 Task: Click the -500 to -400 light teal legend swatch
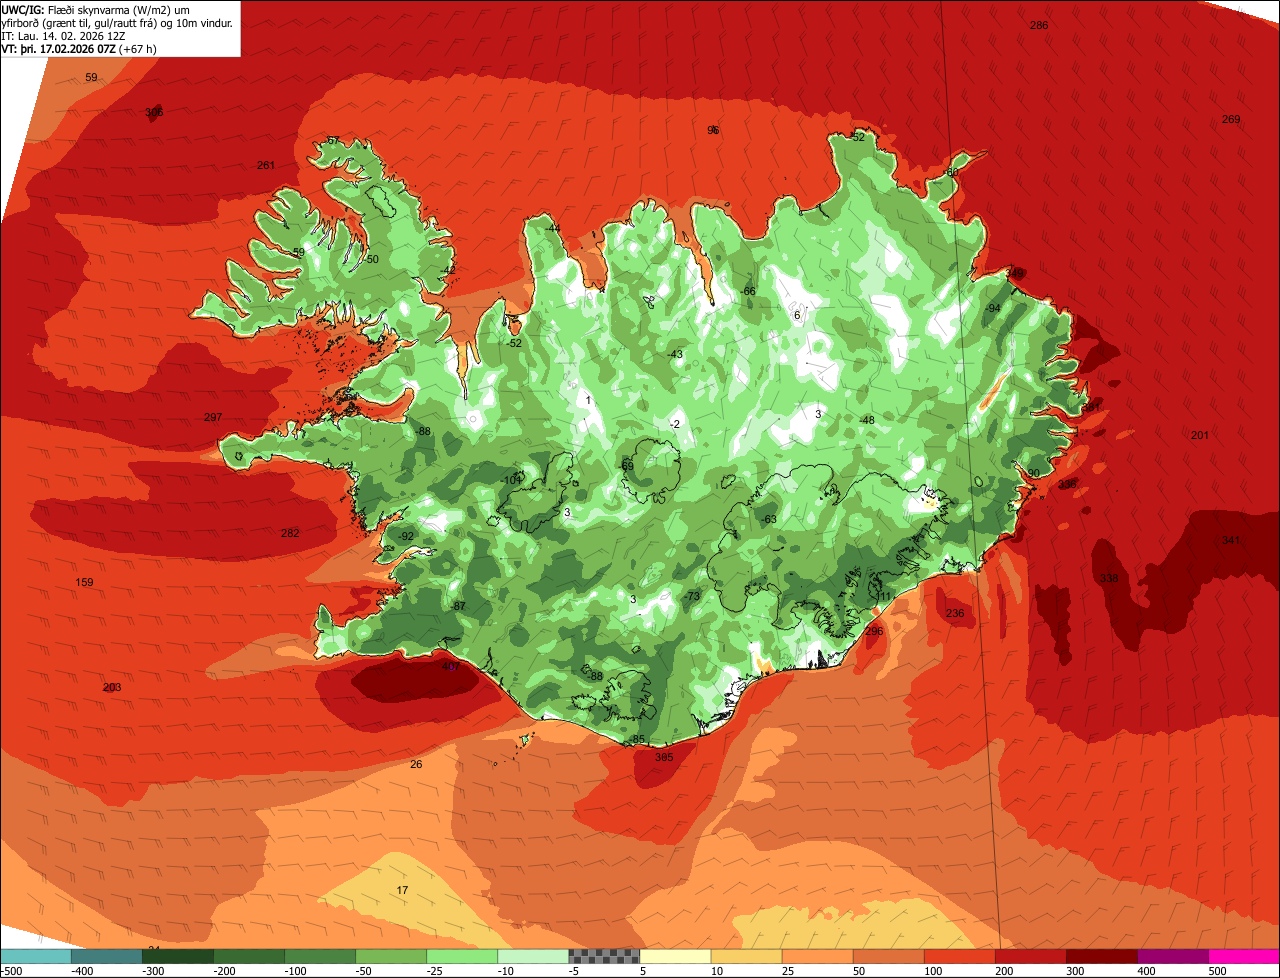pyautogui.click(x=36, y=956)
